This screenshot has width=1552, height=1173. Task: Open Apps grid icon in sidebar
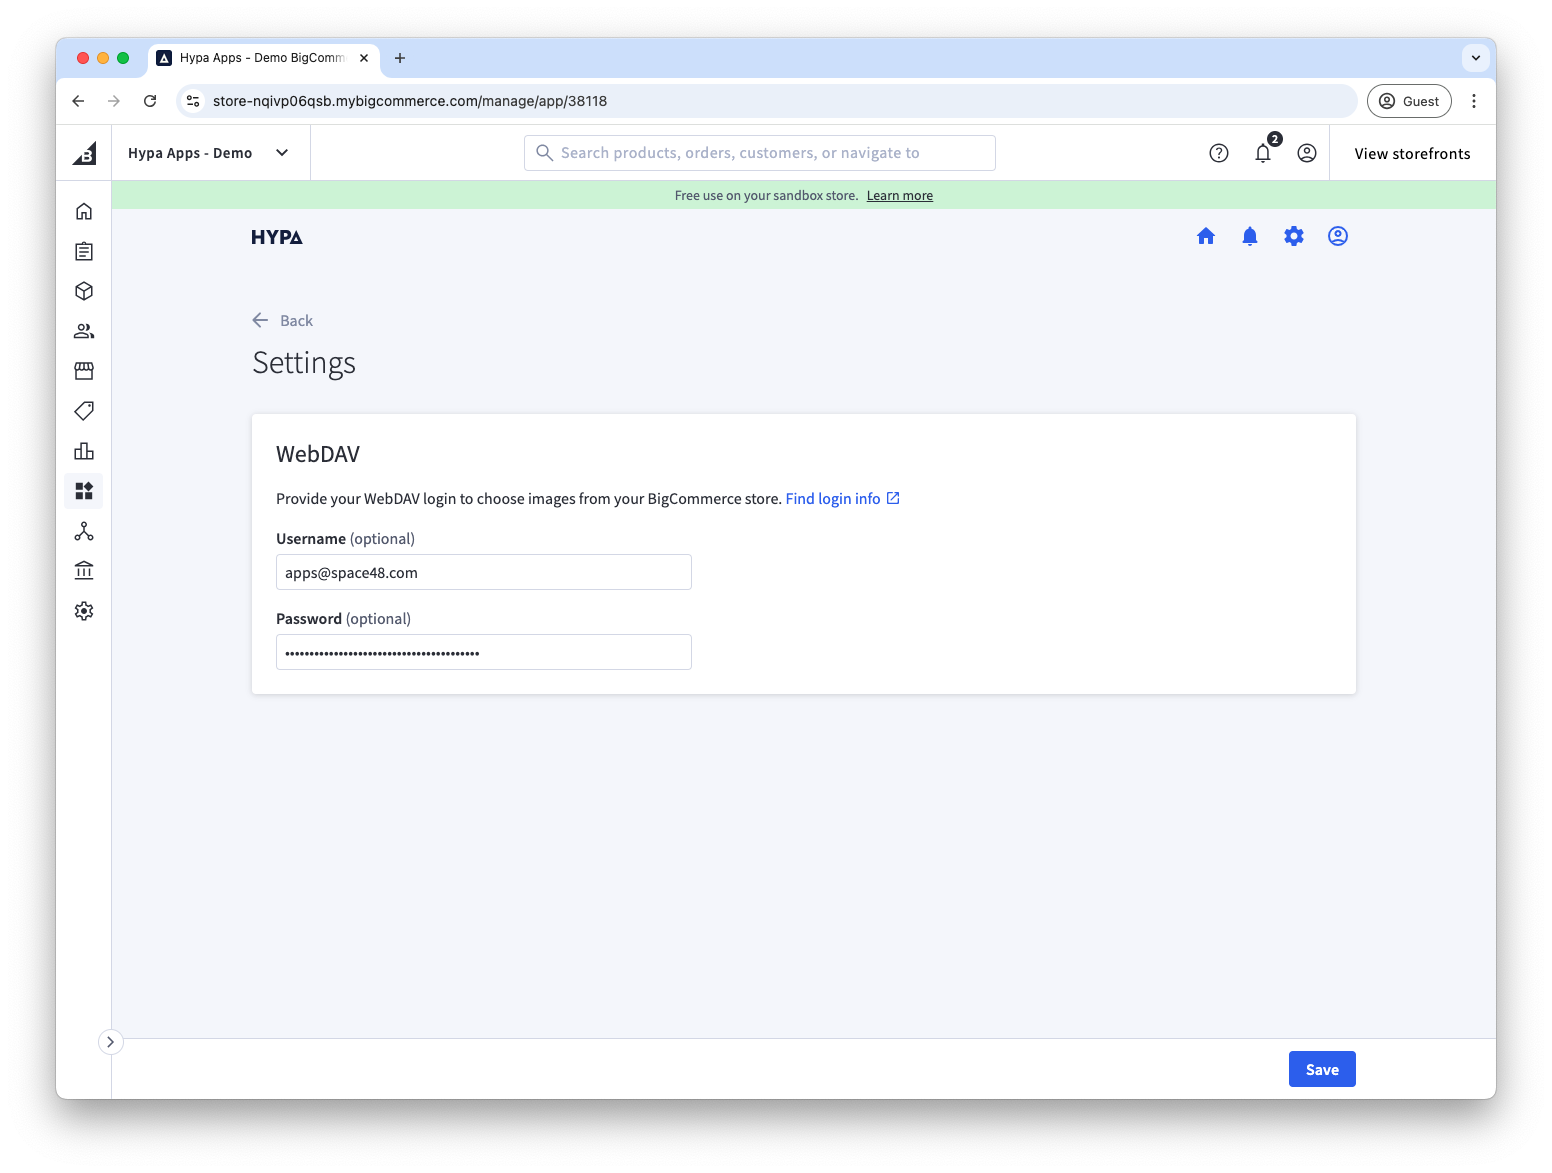click(x=84, y=491)
